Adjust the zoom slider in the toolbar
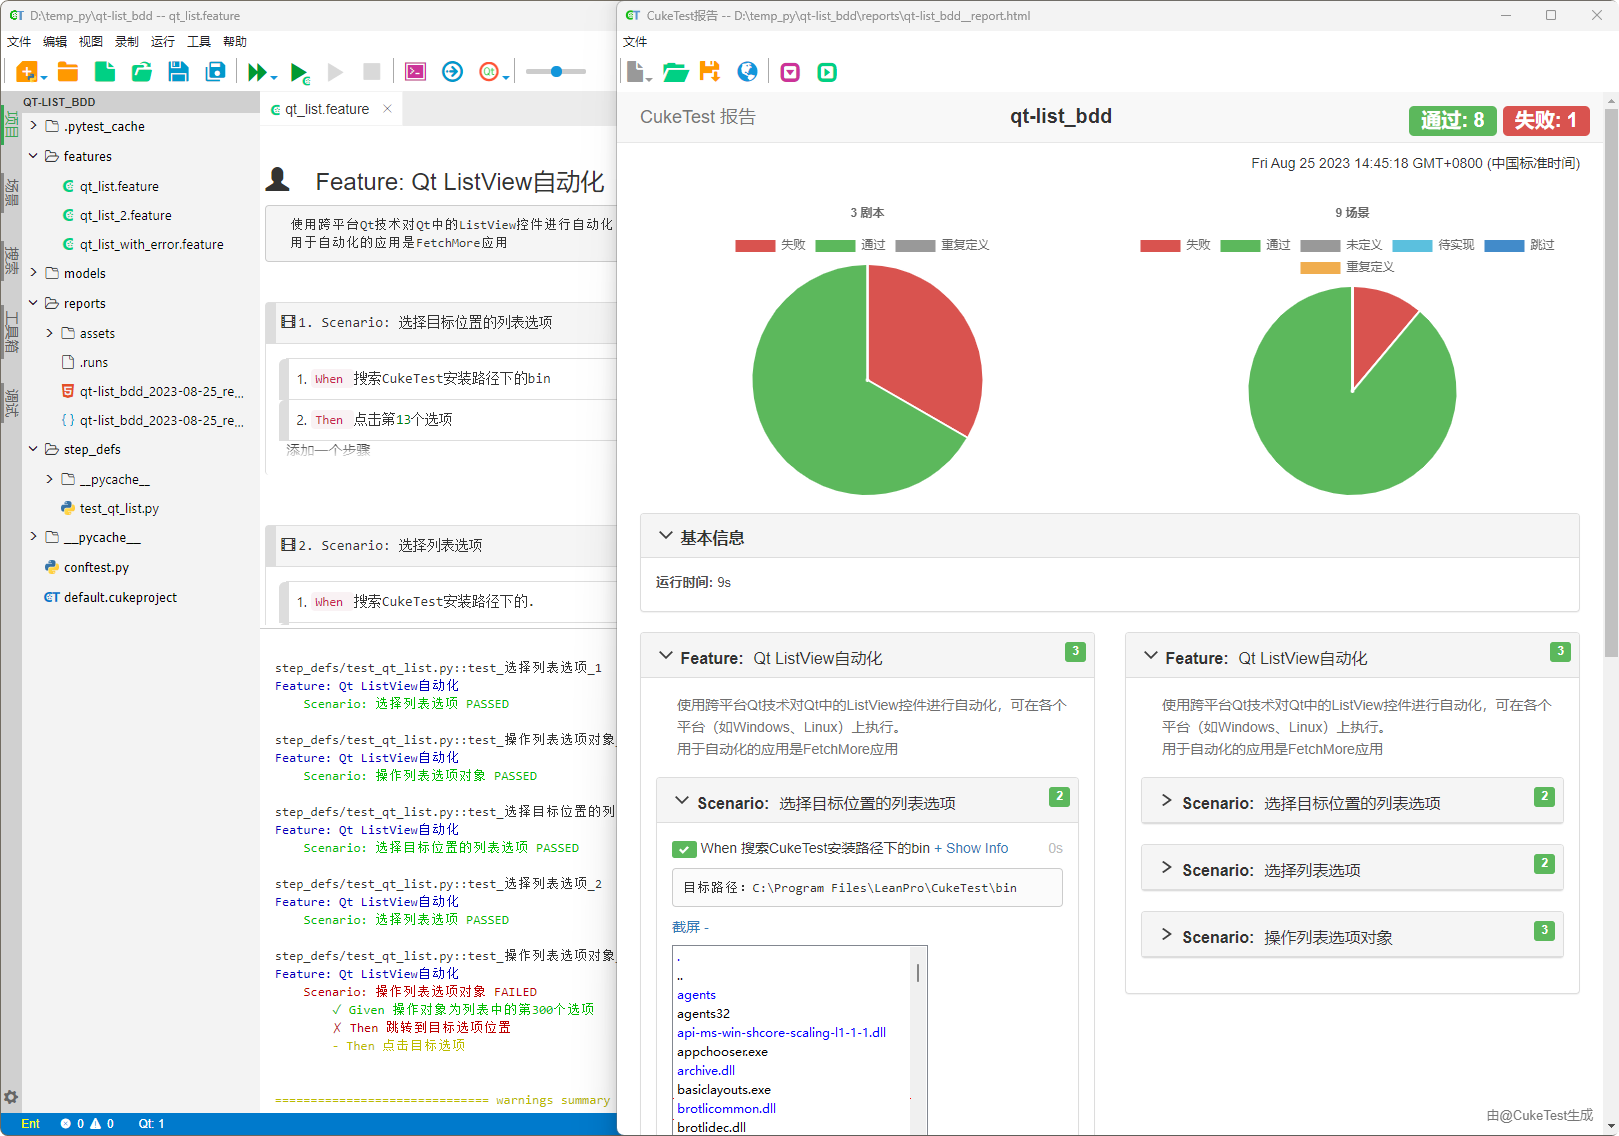The width and height of the screenshot is (1619, 1136). tap(555, 71)
